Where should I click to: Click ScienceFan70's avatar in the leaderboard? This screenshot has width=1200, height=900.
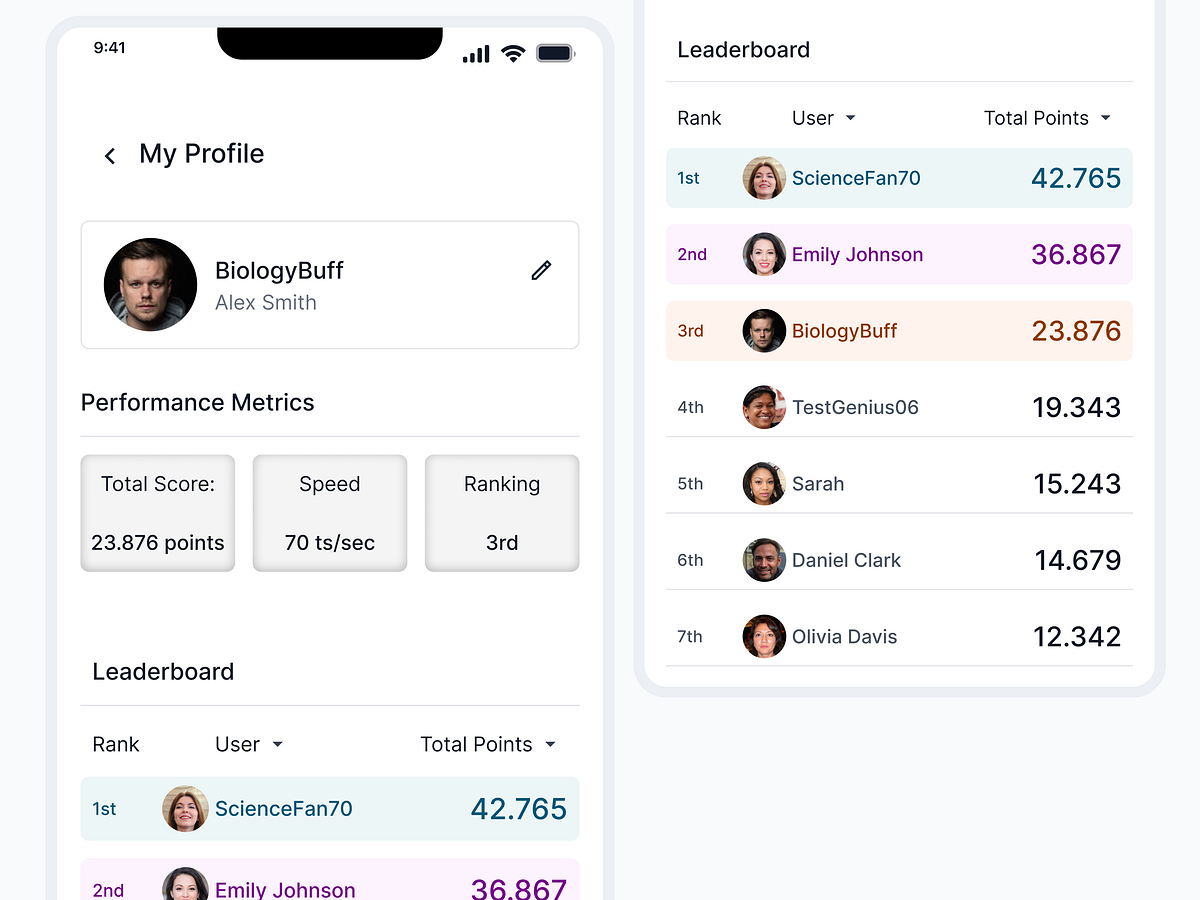coord(764,177)
